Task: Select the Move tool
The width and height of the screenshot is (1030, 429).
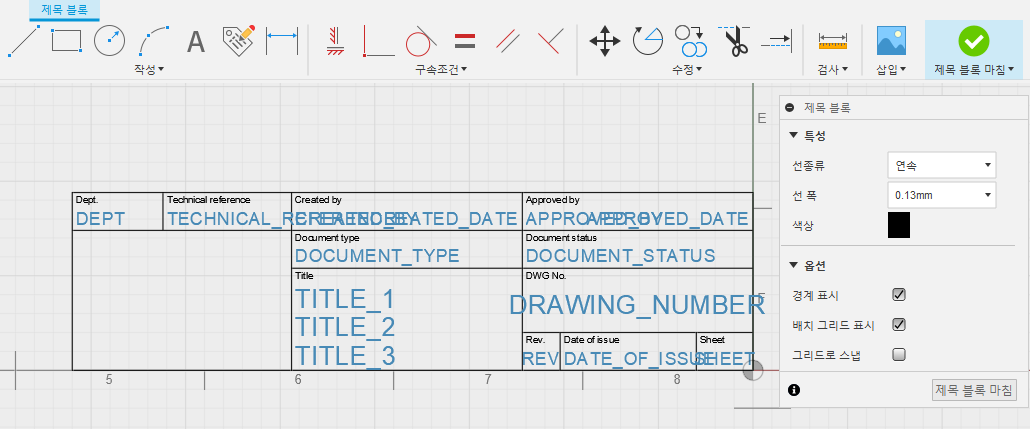Action: [x=605, y=41]
